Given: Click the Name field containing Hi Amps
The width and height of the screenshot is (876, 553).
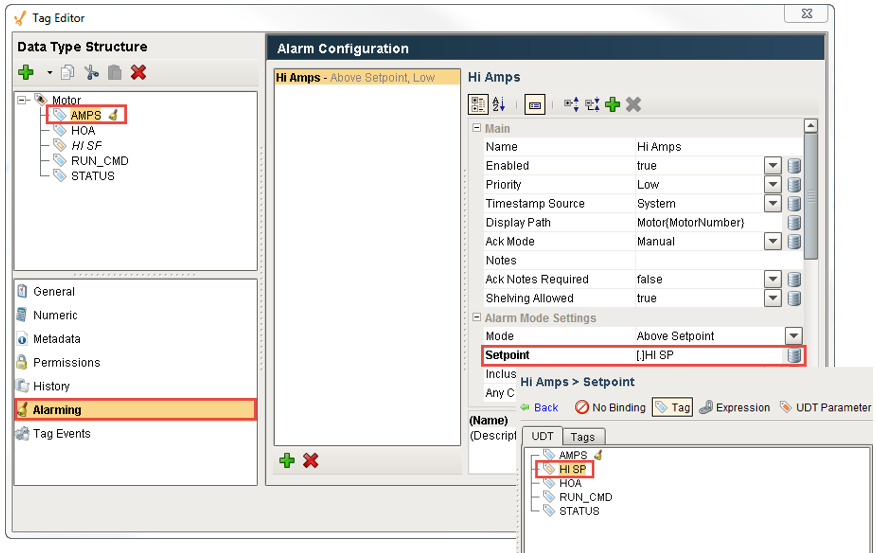Looking at the screenshot, I should click(700, 147).
